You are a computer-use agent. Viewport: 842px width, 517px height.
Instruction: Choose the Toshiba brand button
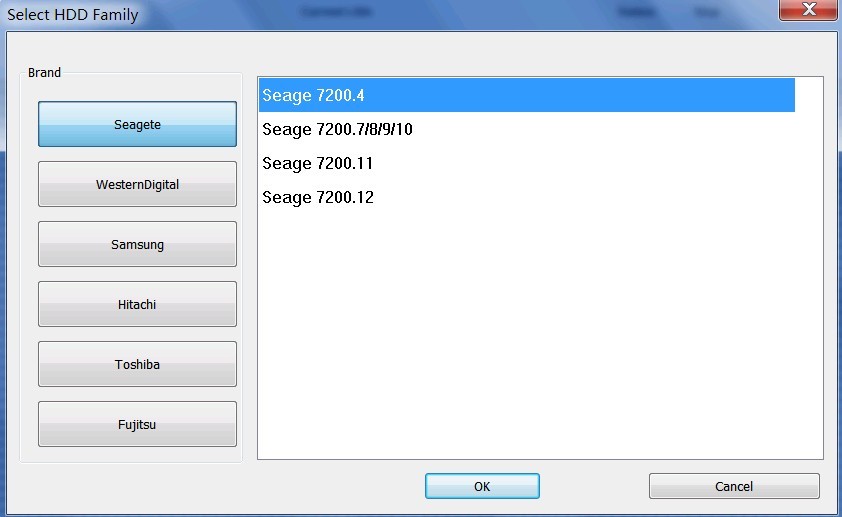point(137,365)
